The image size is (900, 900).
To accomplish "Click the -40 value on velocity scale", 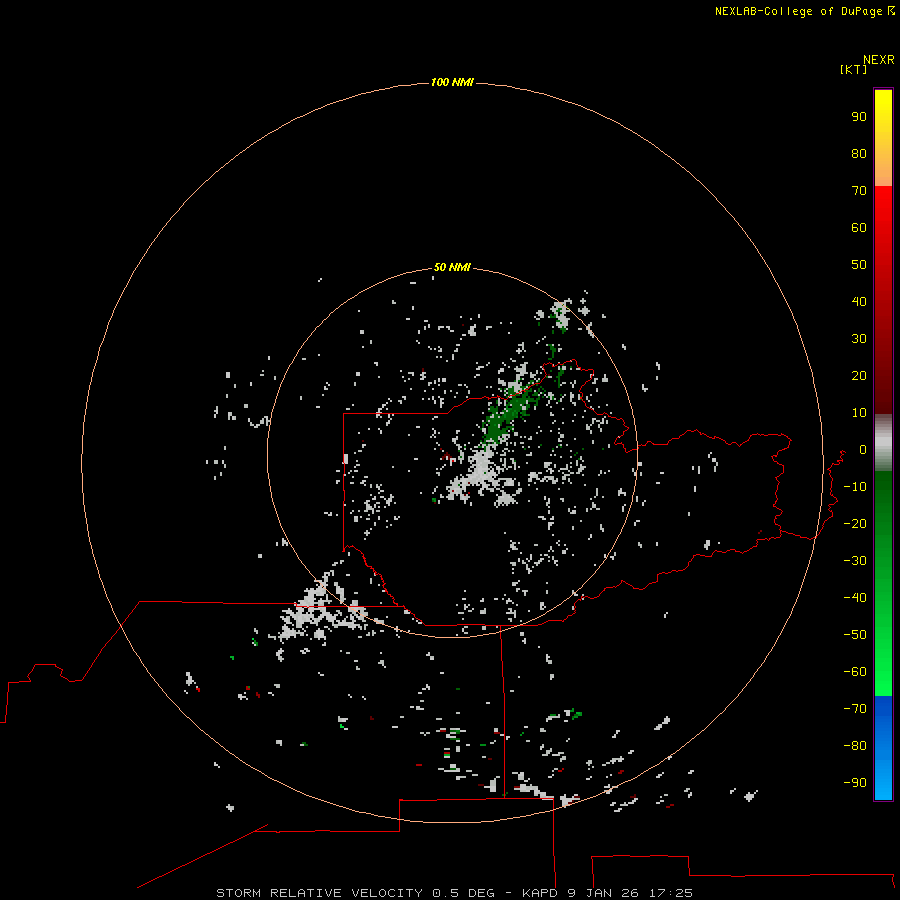I will [x=855, y=598].
